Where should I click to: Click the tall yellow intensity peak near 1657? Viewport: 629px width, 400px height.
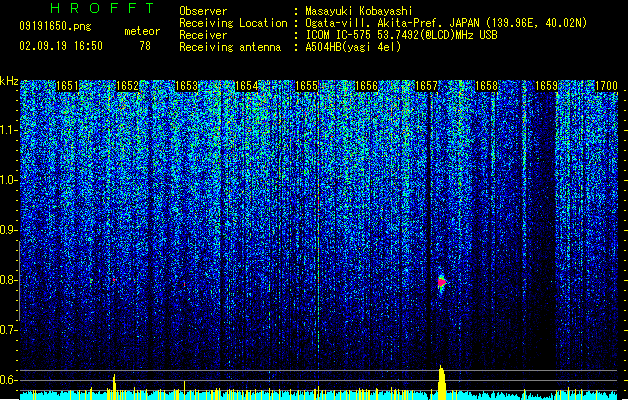(442, 381)
